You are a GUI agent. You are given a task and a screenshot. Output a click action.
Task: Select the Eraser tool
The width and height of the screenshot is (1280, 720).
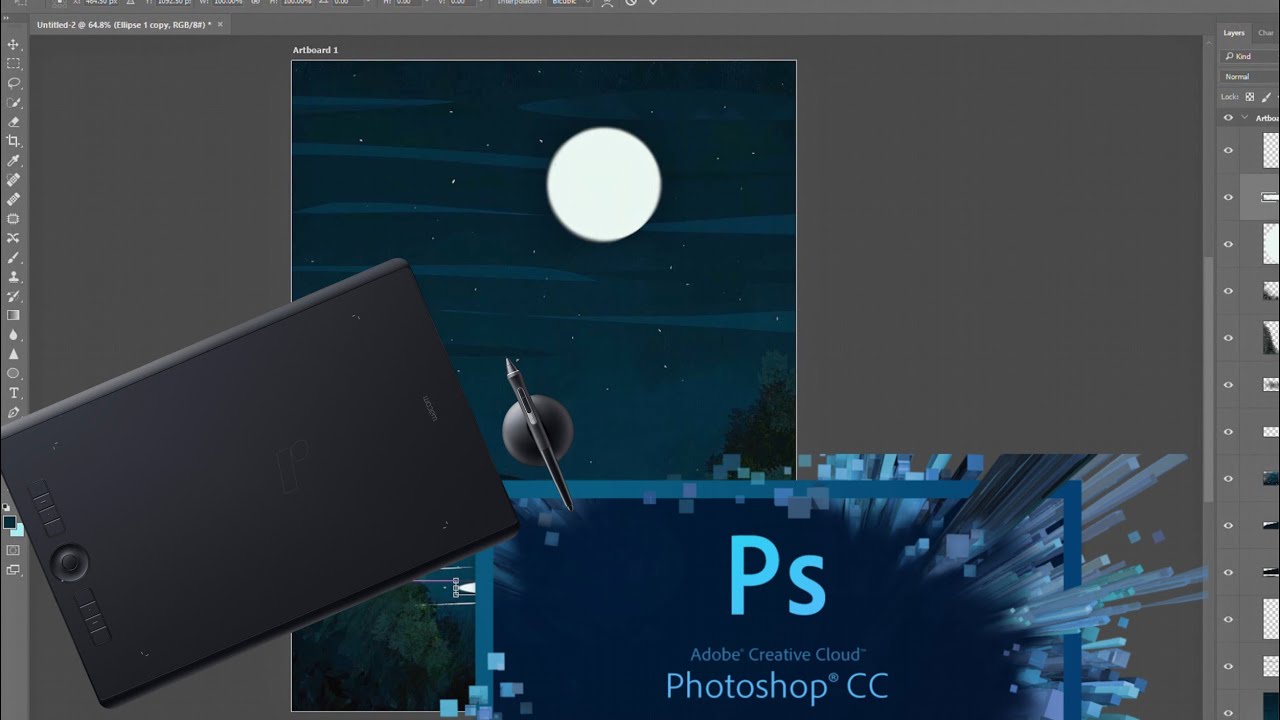pos(14,122)
